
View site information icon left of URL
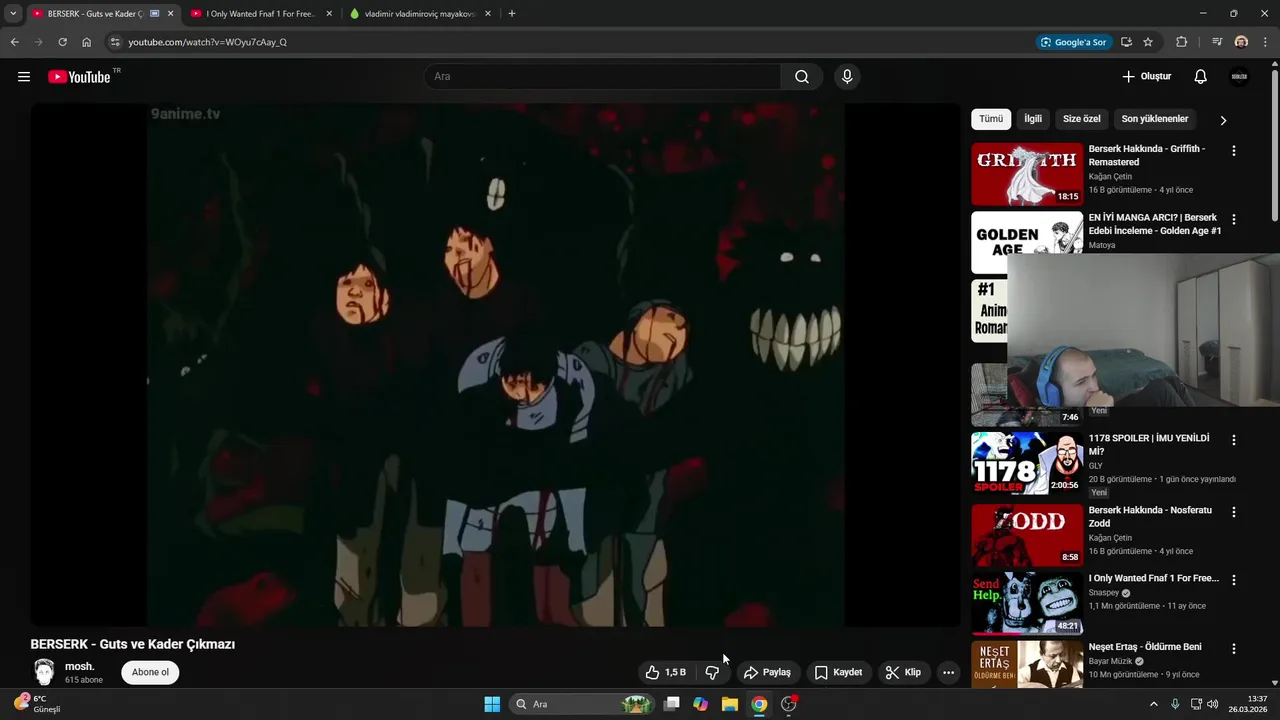point(115,42)
